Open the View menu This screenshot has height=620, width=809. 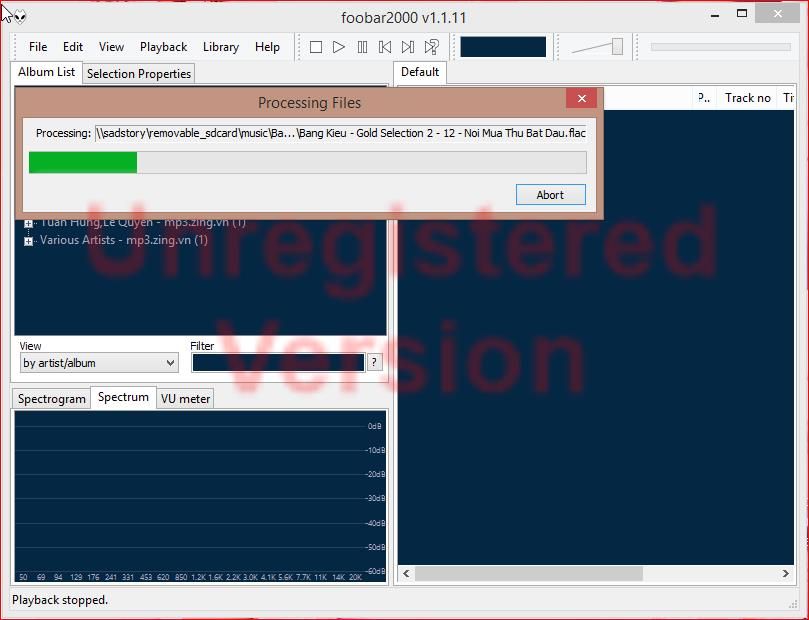111,47
